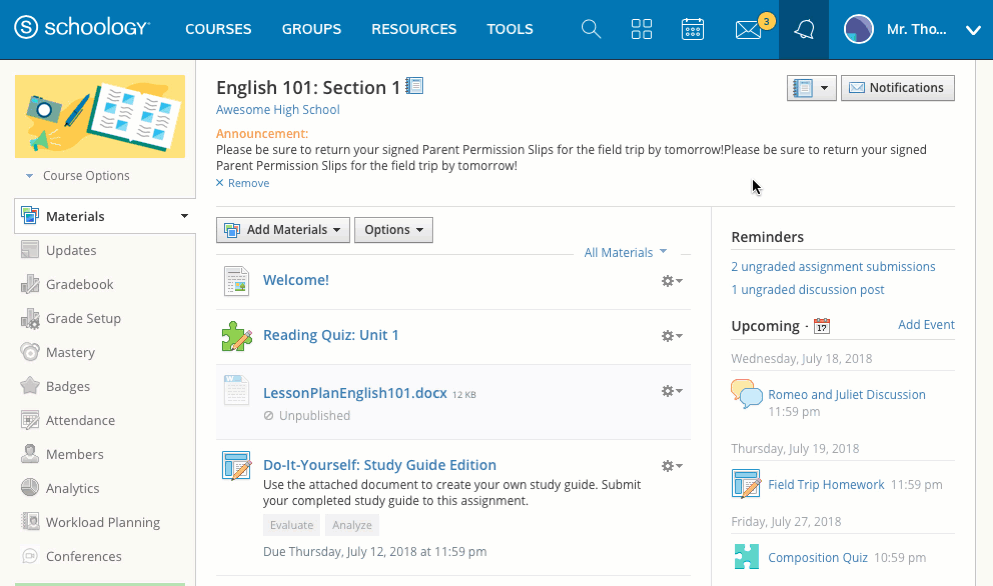The image size is (993, 586).
Task: Open the COURSES menu
Action: tap(218, 29)
